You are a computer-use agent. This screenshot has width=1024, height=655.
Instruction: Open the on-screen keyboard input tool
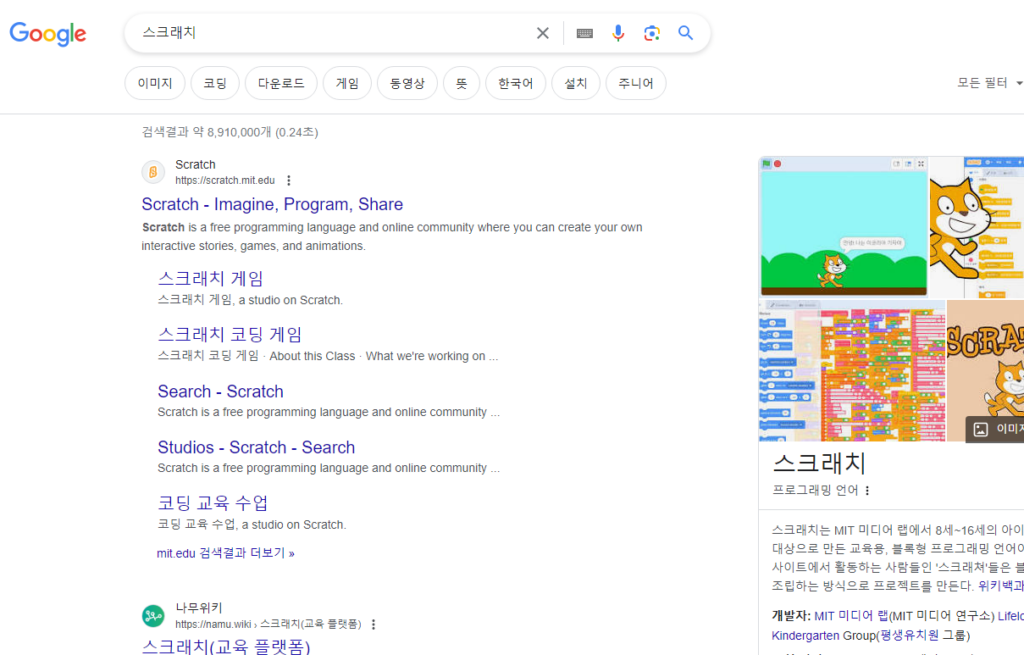coord(585,33)
